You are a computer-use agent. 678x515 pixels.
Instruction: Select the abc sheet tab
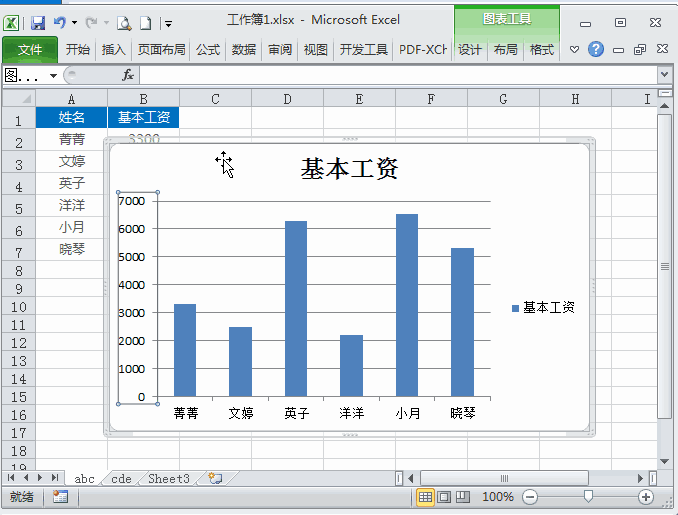(x=84, y=479)
